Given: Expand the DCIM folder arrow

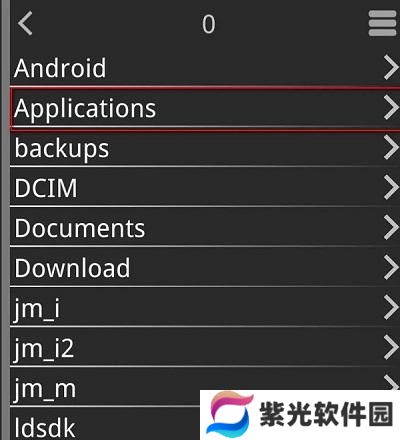Looking at the screenshot, I should click(x=391, y=187).
